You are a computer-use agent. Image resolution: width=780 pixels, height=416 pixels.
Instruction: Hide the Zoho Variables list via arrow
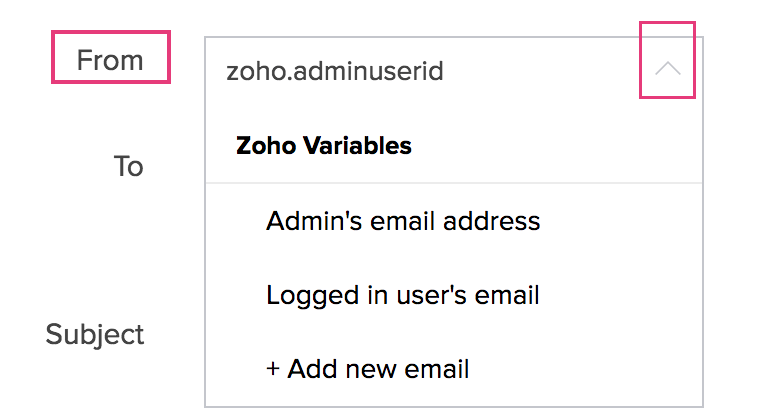(667, 70)
